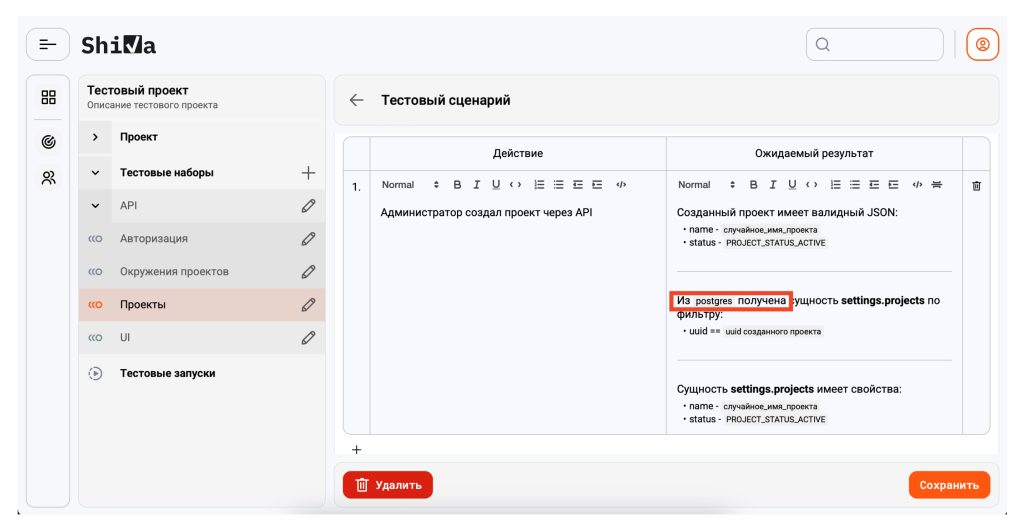Open the dashboard grid icon in sidebar
This screenshot has width=1024, height=531.
tap(48, 98)
